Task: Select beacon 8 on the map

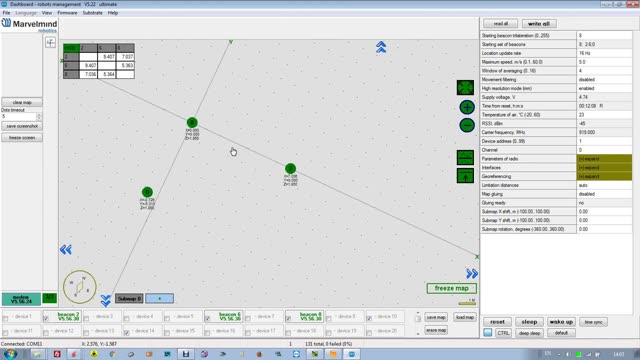Action: click(192, 122)
